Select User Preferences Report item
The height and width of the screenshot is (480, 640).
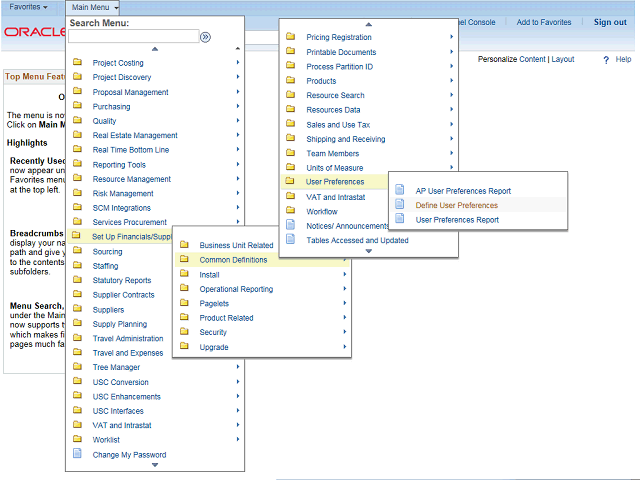point(457,220)
